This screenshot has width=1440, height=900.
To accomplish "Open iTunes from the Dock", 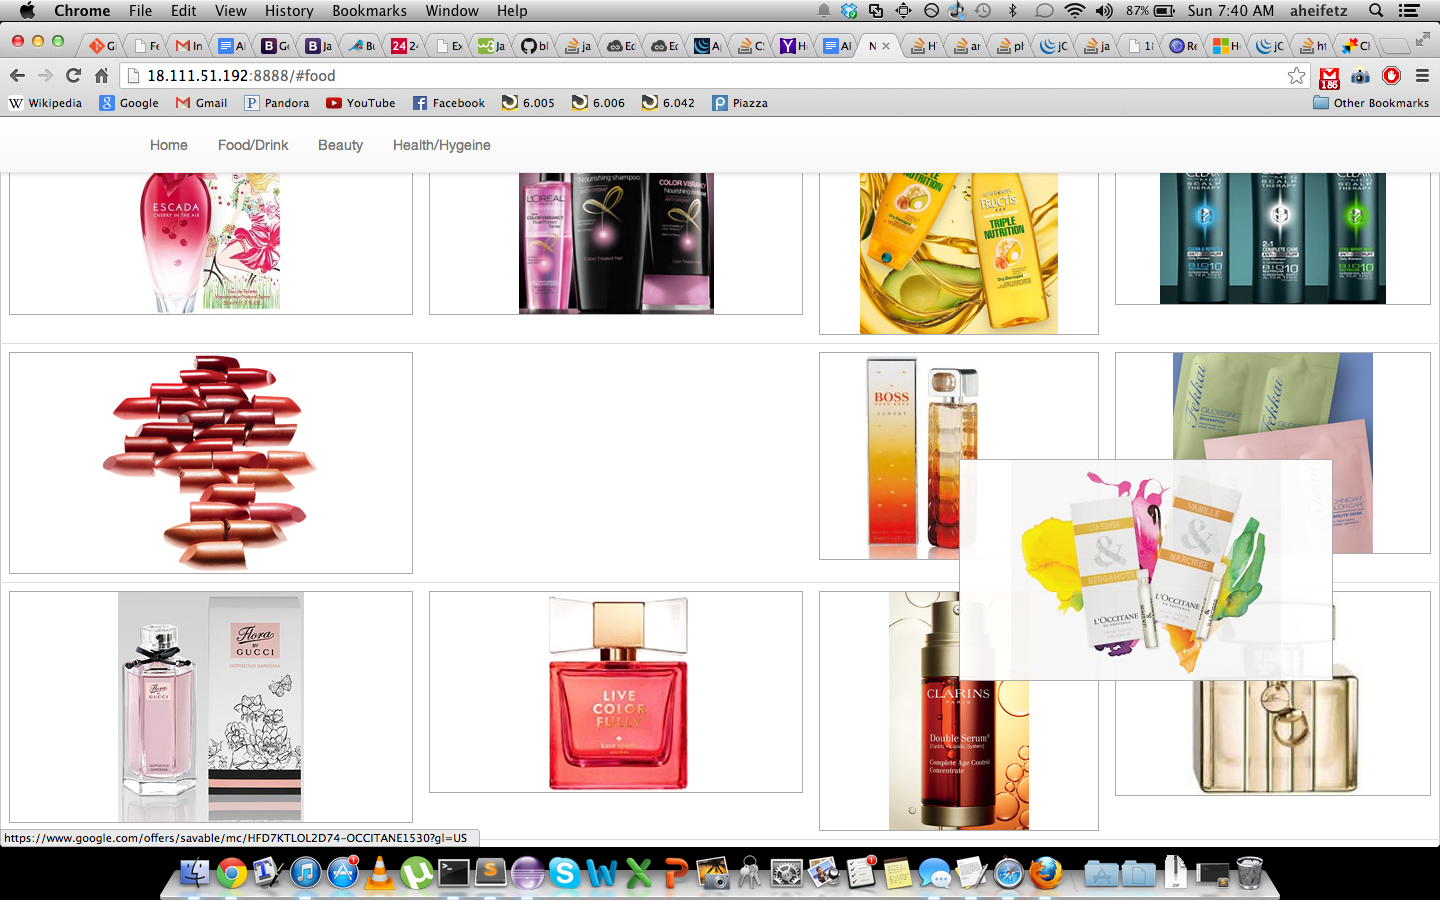I will (x=306, y=872).
